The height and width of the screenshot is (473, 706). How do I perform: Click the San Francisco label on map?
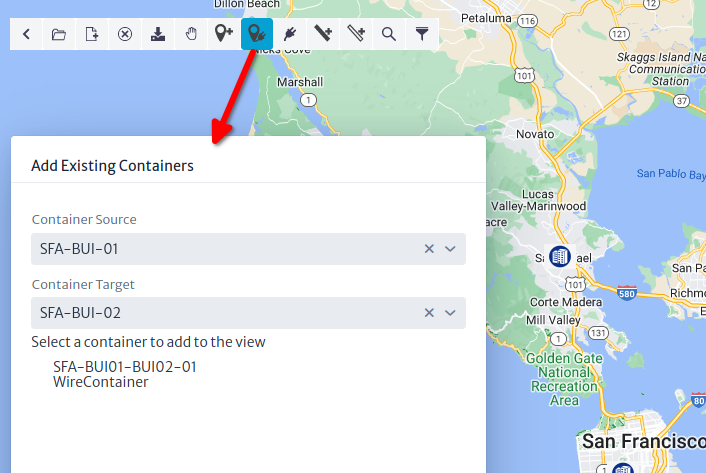click(644, 441)
